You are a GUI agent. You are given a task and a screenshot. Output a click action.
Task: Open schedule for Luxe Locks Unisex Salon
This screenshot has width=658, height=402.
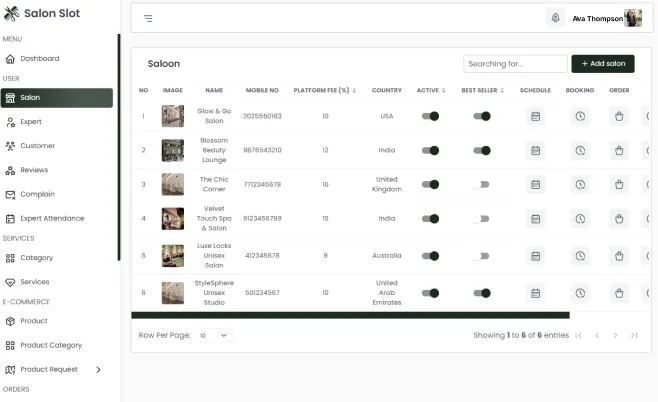[x=535, y=256]
